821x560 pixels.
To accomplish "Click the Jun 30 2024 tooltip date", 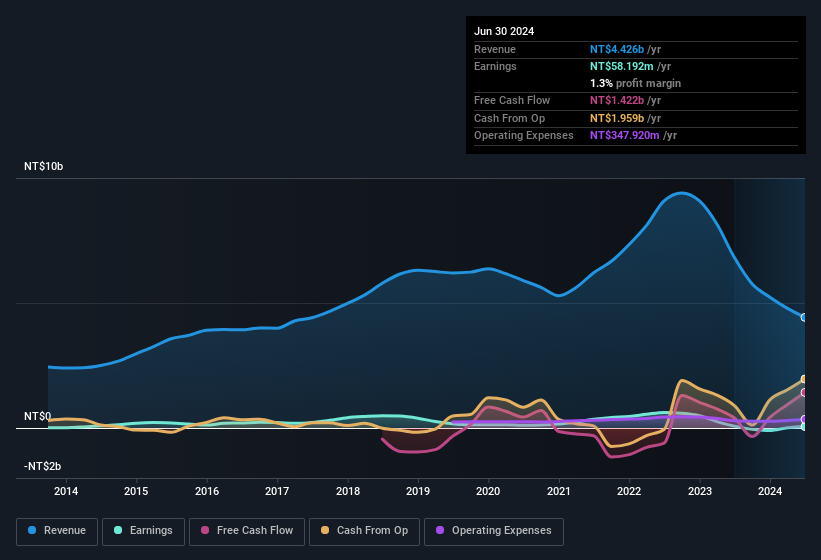I will [504, 31].
